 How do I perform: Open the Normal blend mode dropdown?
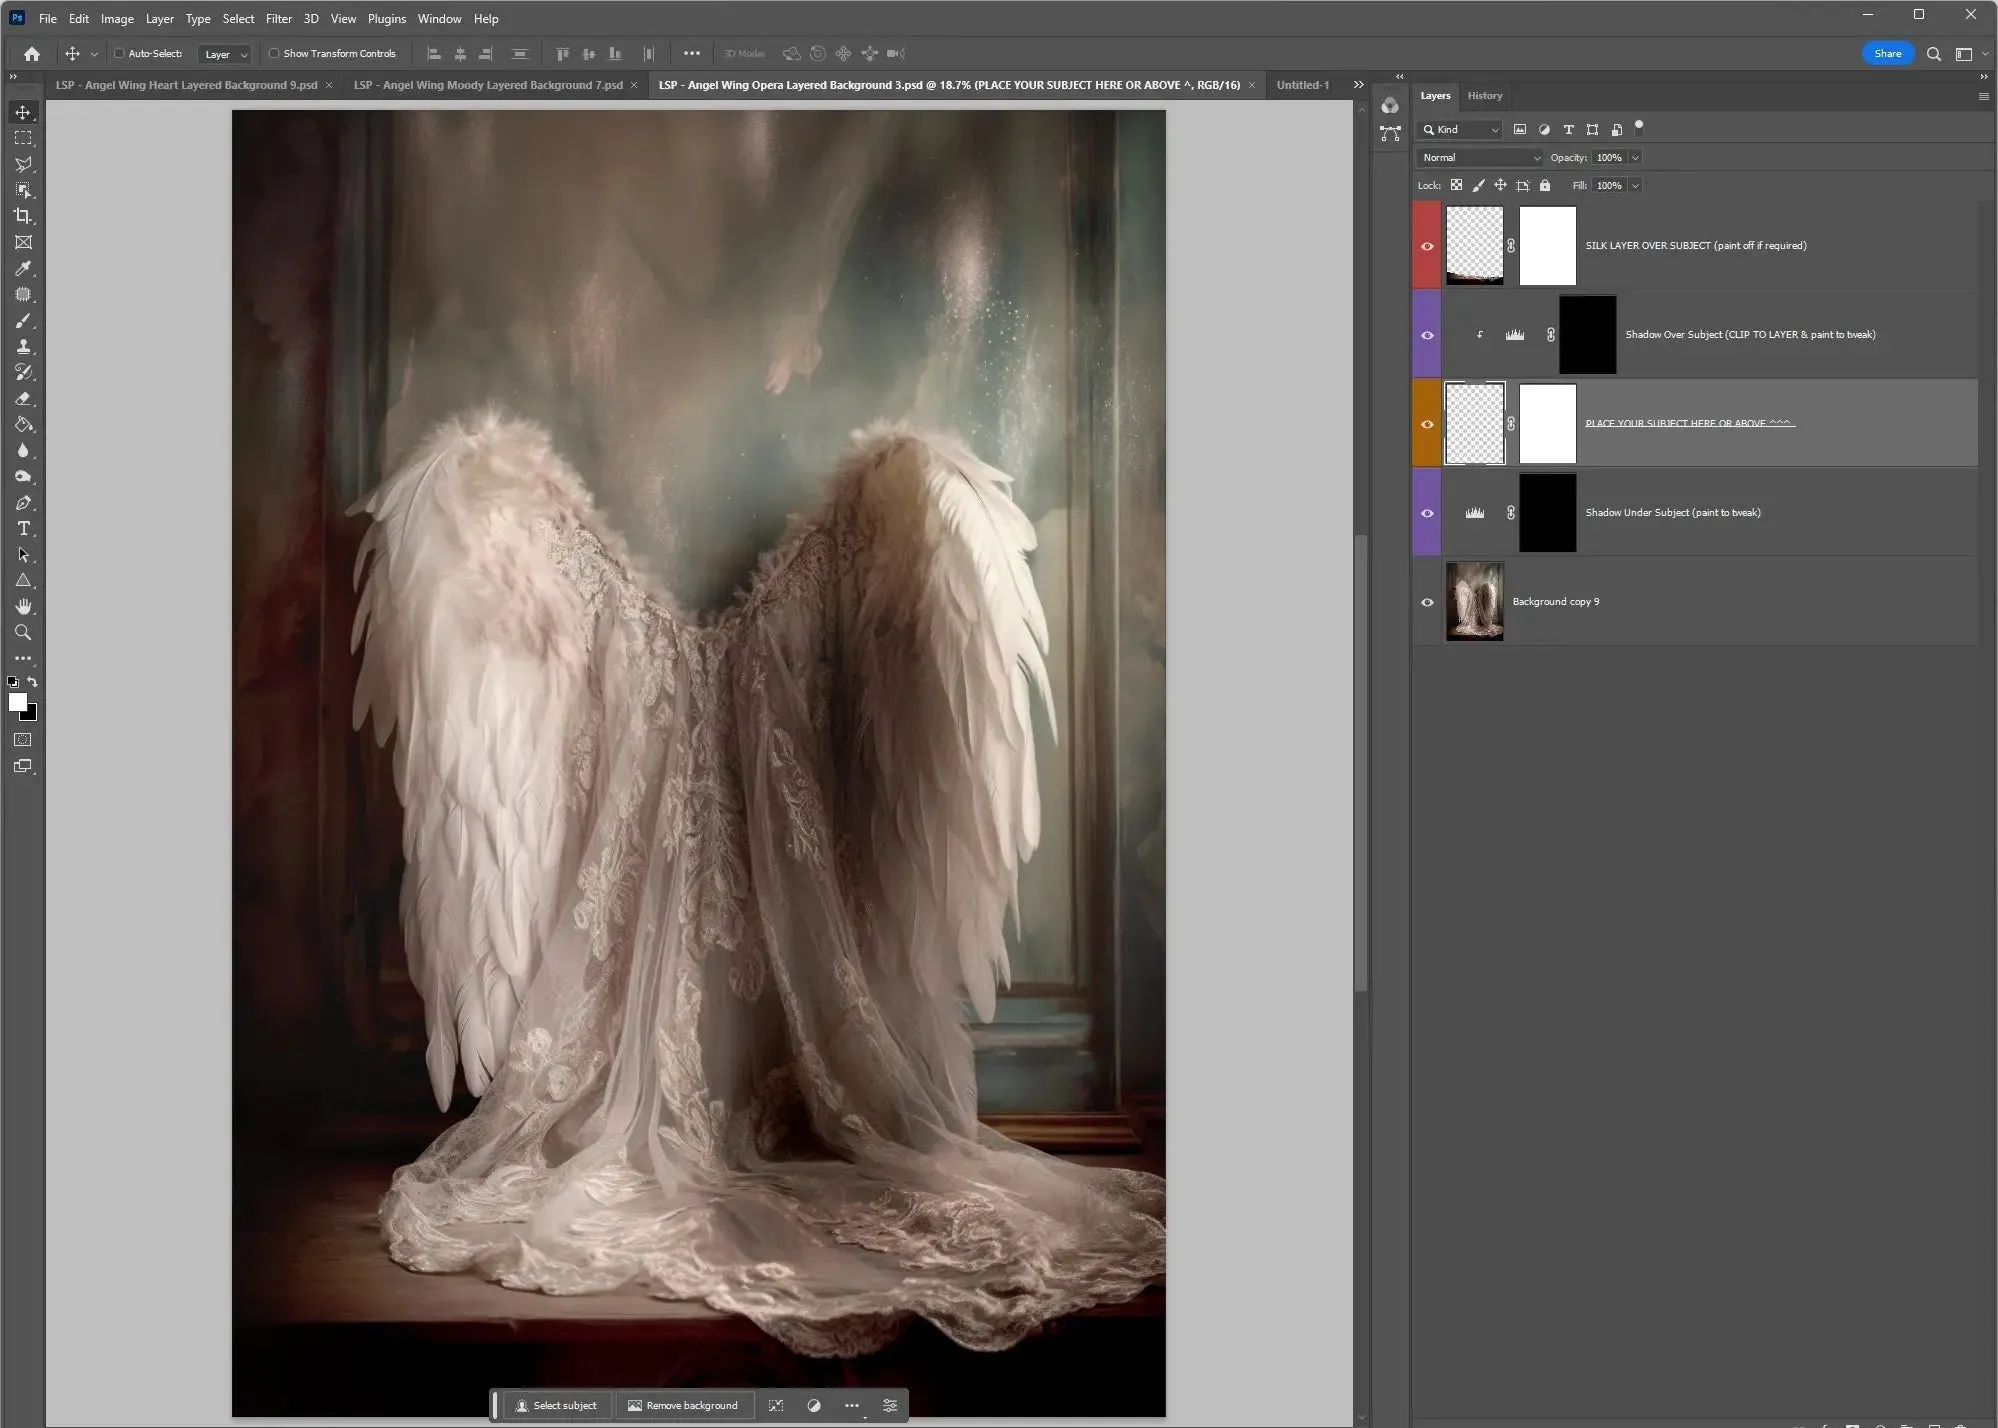1480,157
